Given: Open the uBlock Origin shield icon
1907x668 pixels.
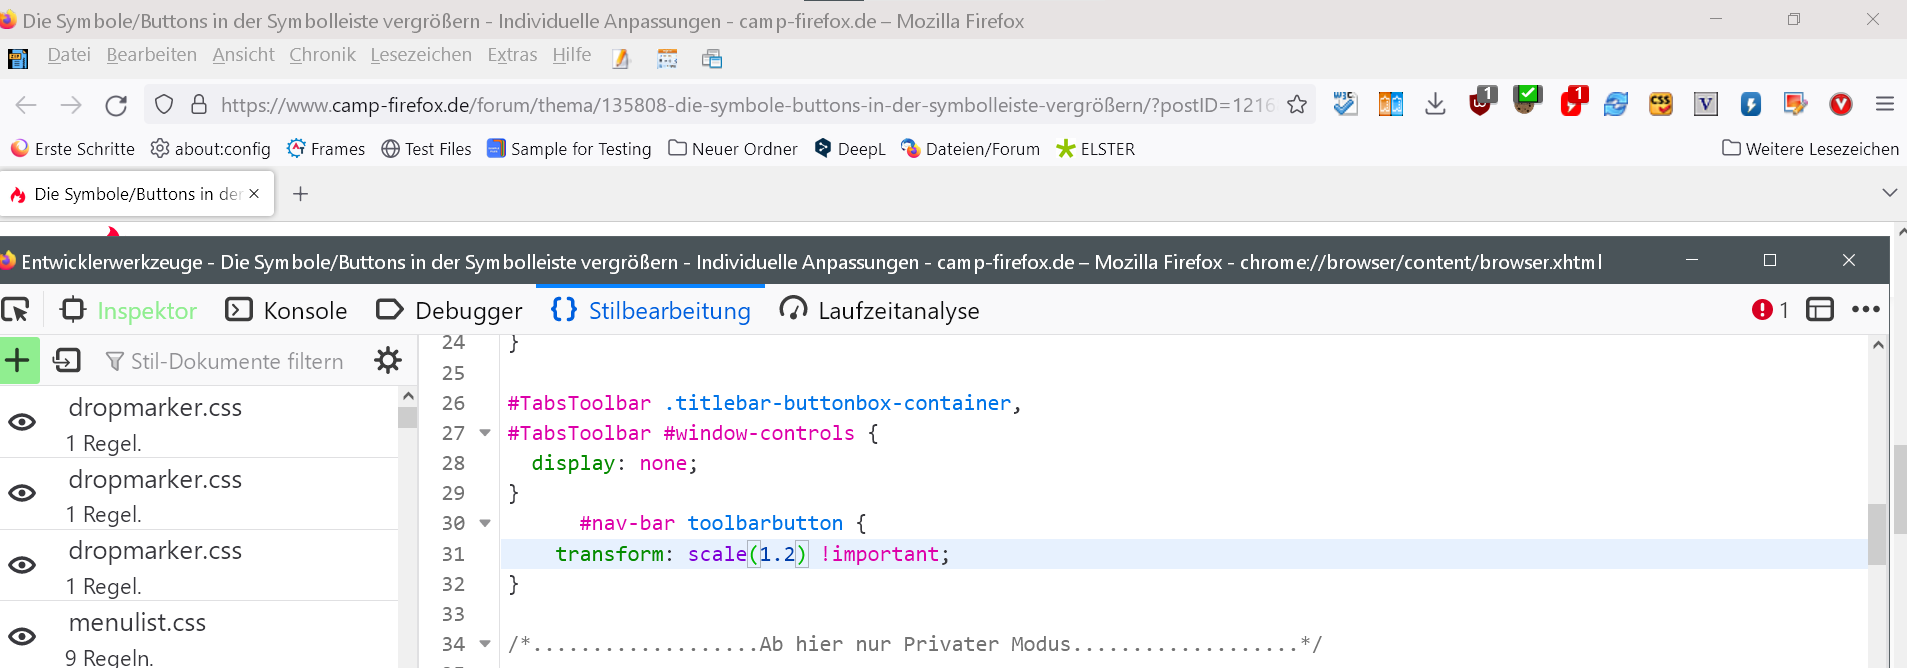Looking at the screenshot, I should pyautogui.click(x=1481, y=102).
